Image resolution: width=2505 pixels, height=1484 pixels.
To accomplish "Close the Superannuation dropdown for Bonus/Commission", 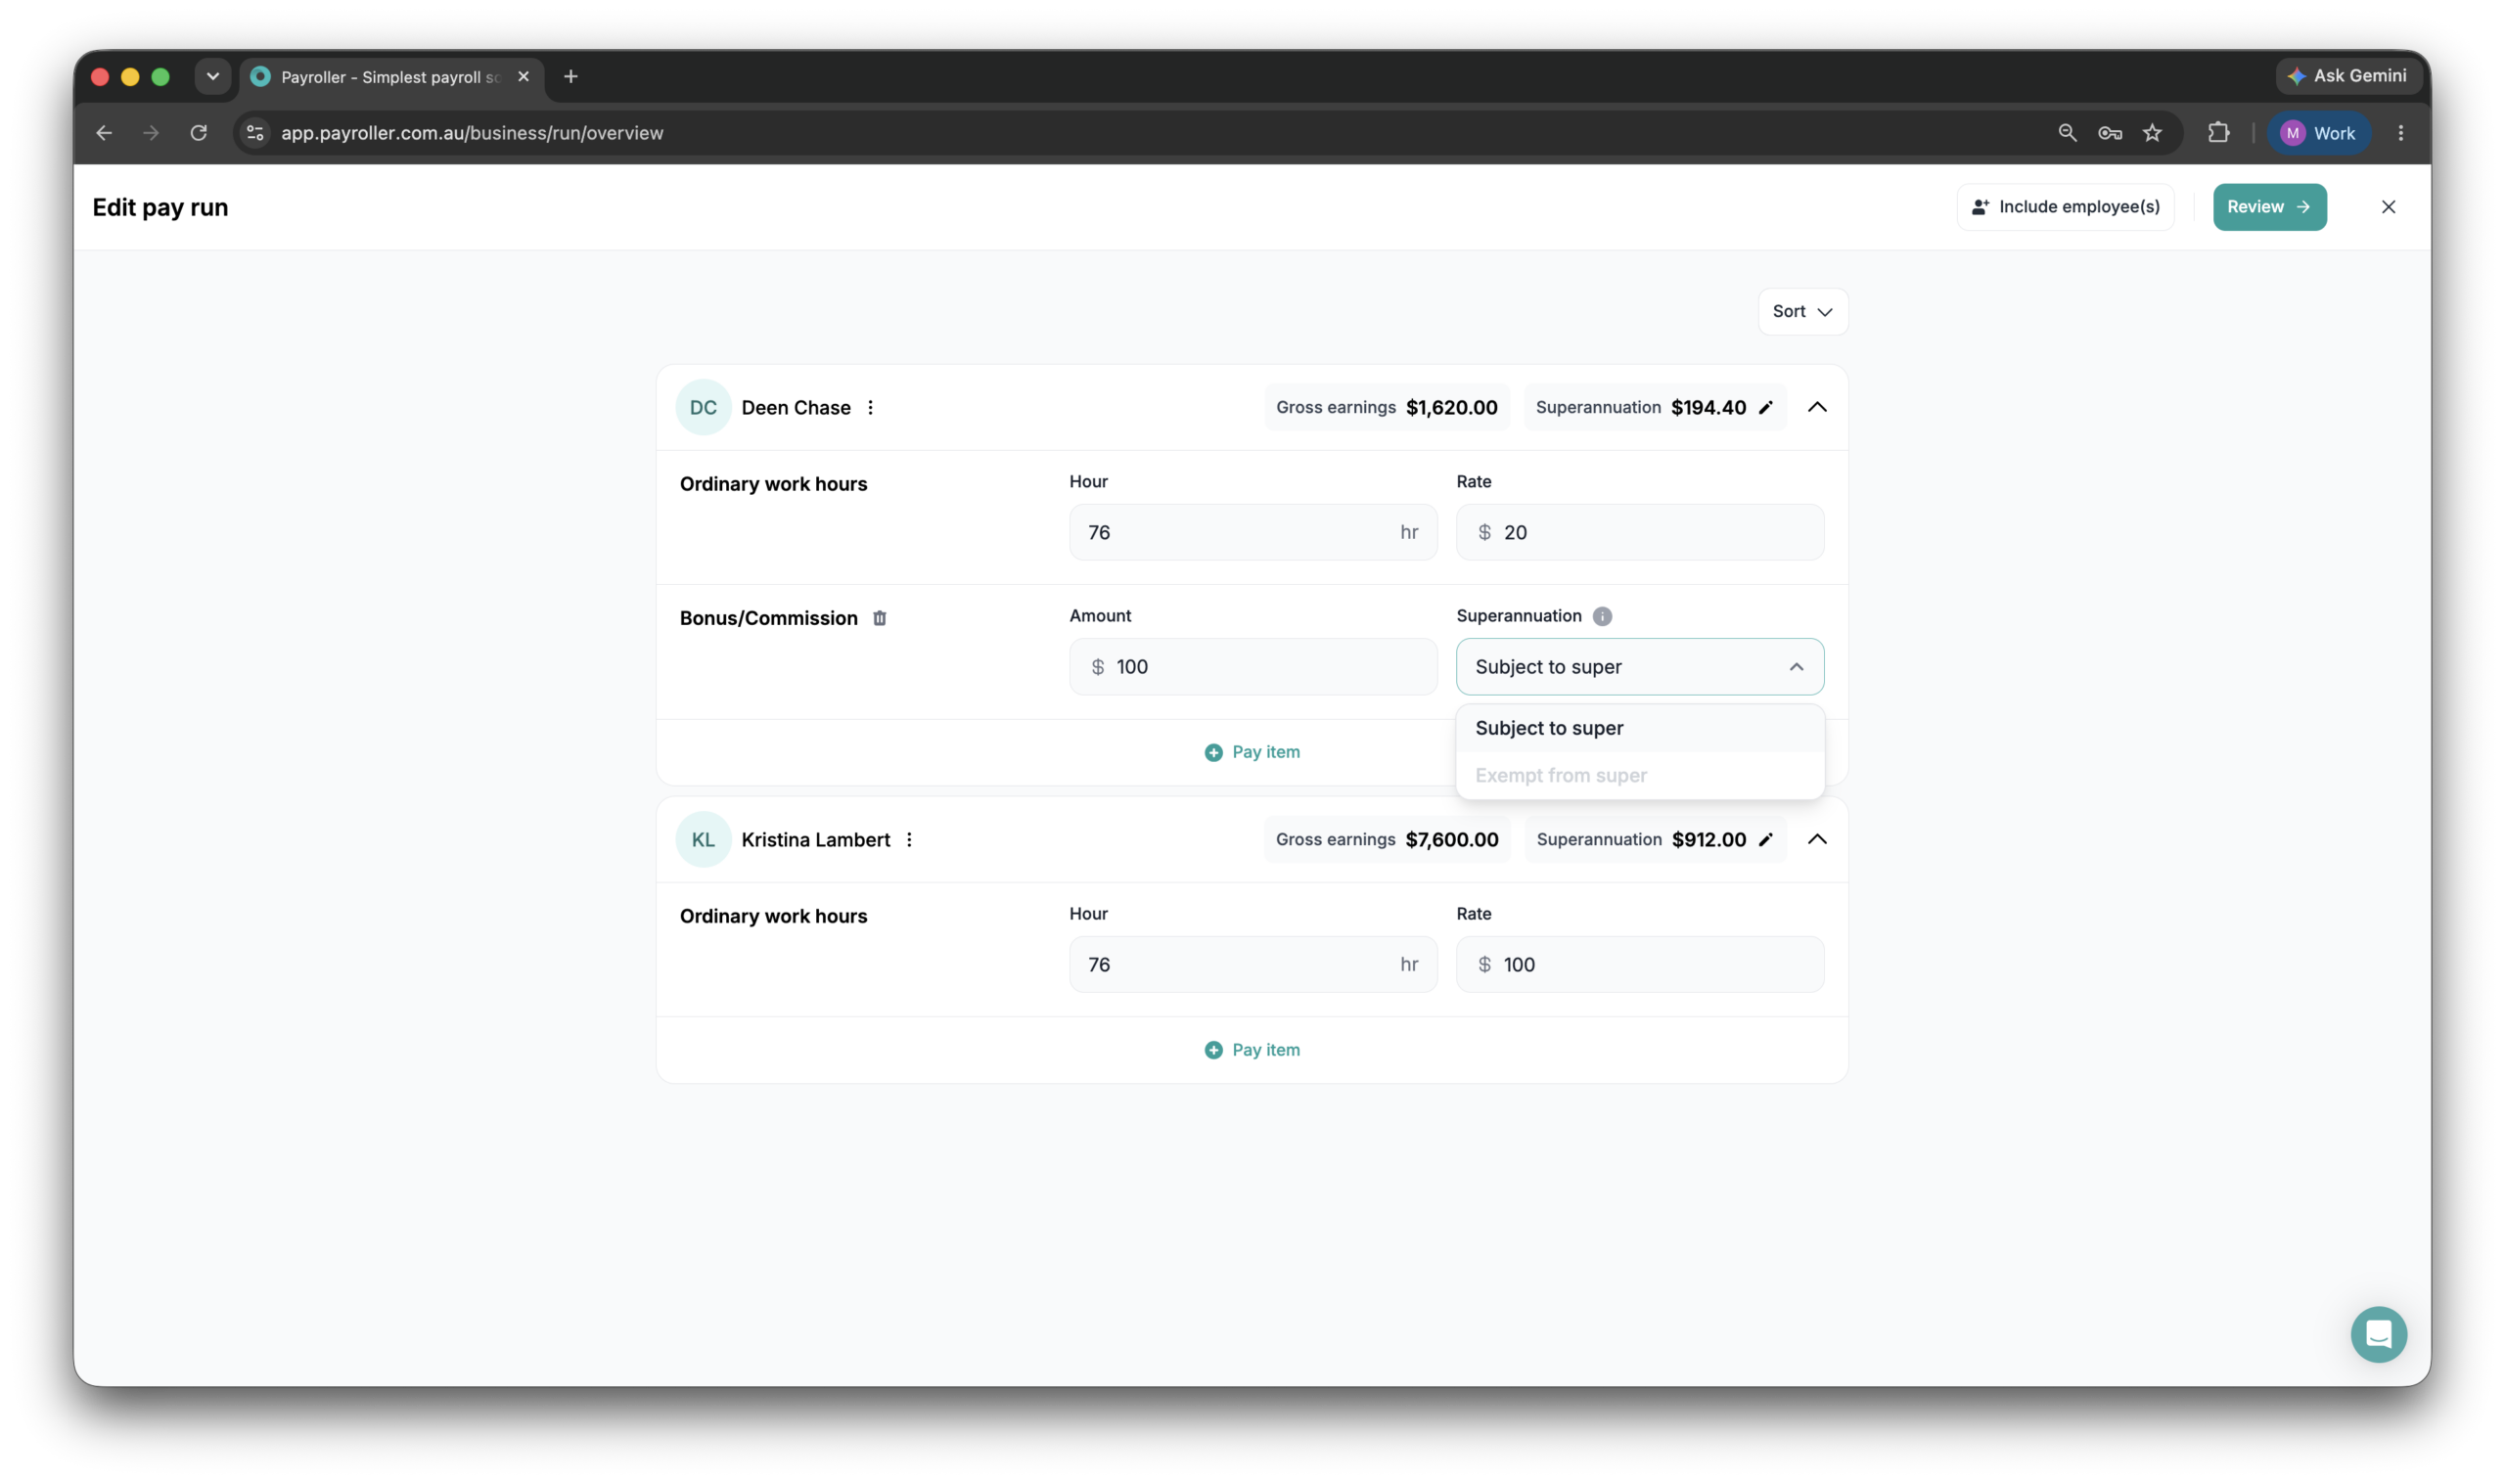I will point(1640,667).
